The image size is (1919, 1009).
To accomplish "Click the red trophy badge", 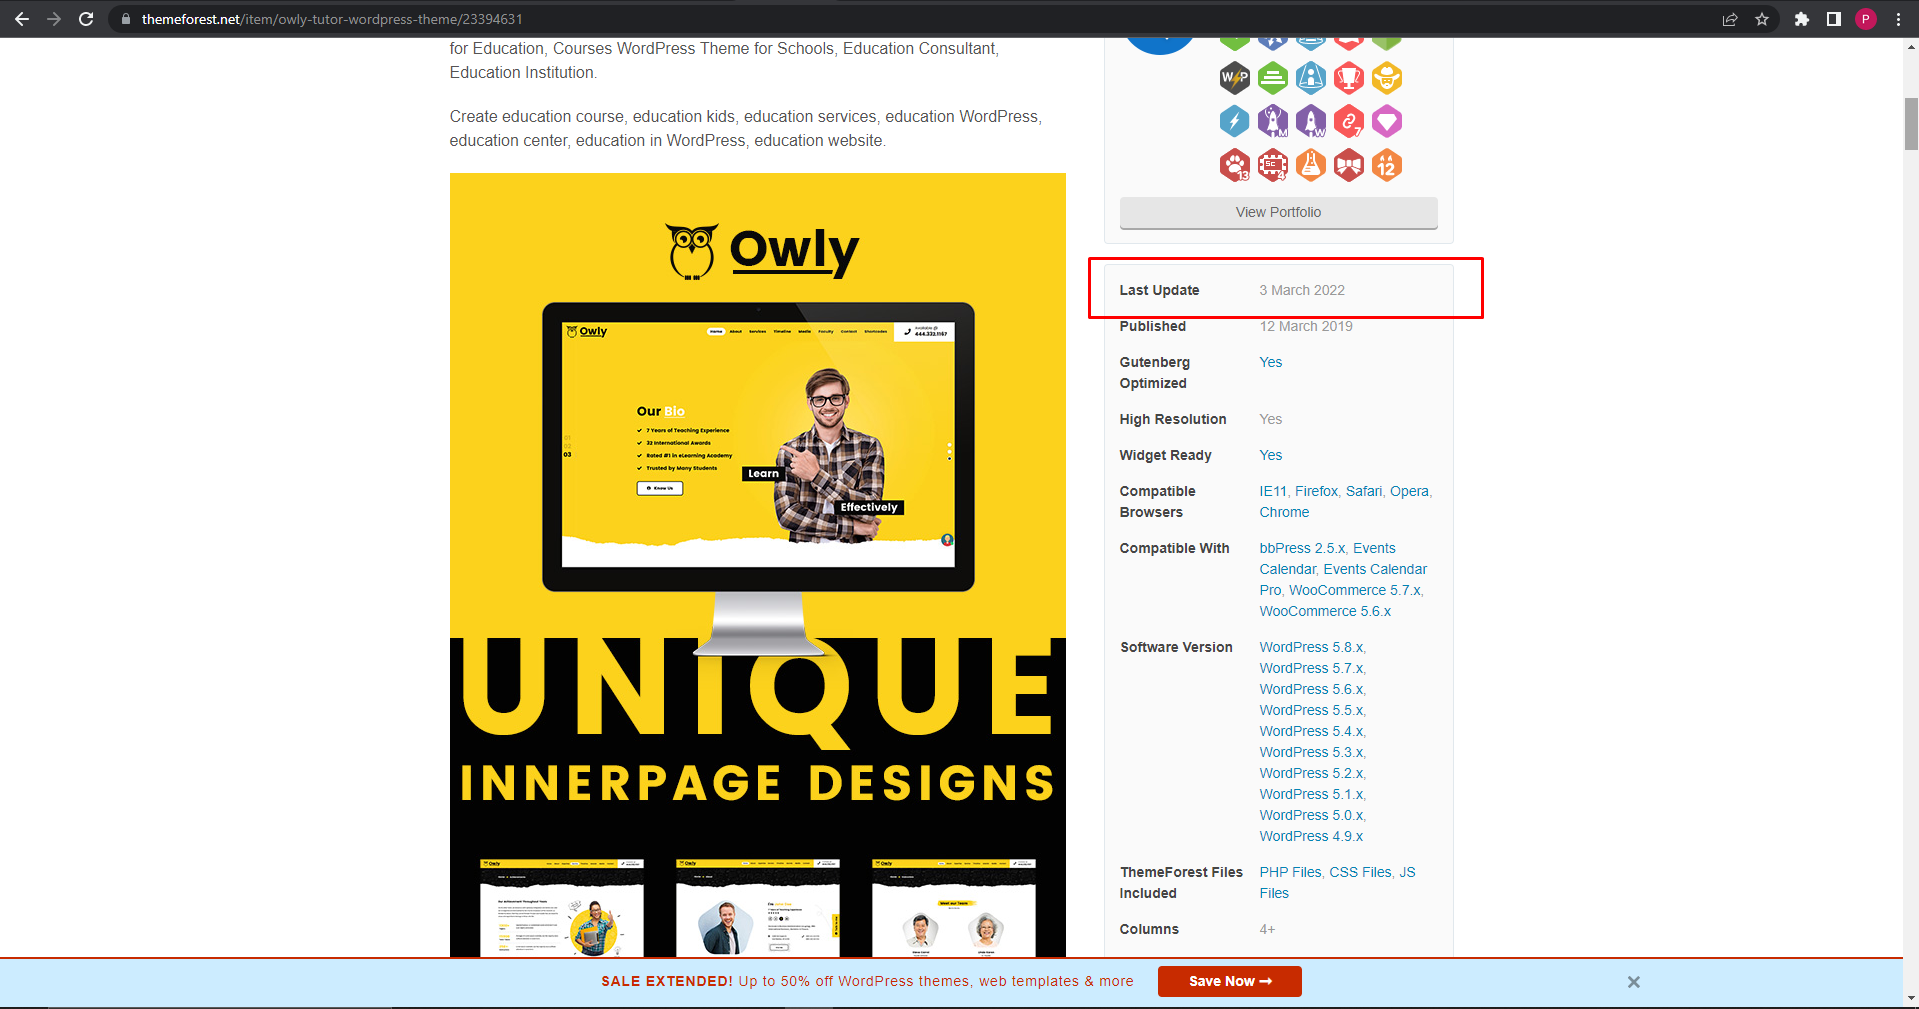I will click(x=1349, y=77).
